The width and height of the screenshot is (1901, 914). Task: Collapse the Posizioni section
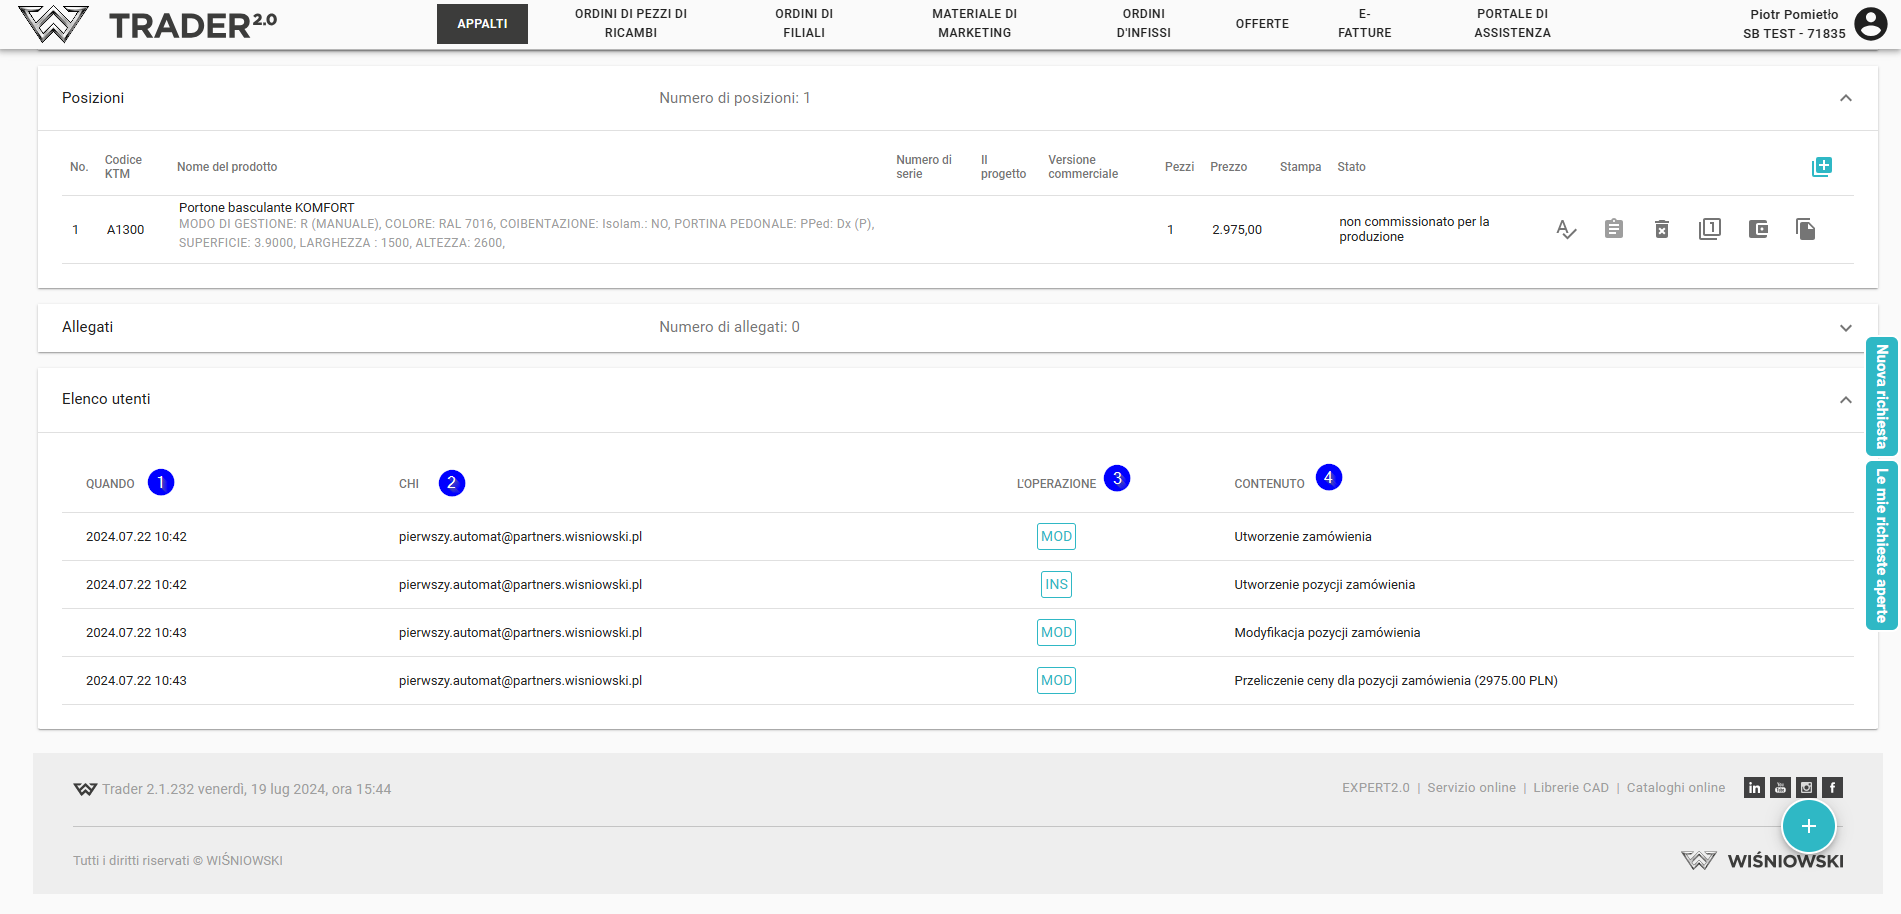pyautogui.click(x=1845, y=98)
